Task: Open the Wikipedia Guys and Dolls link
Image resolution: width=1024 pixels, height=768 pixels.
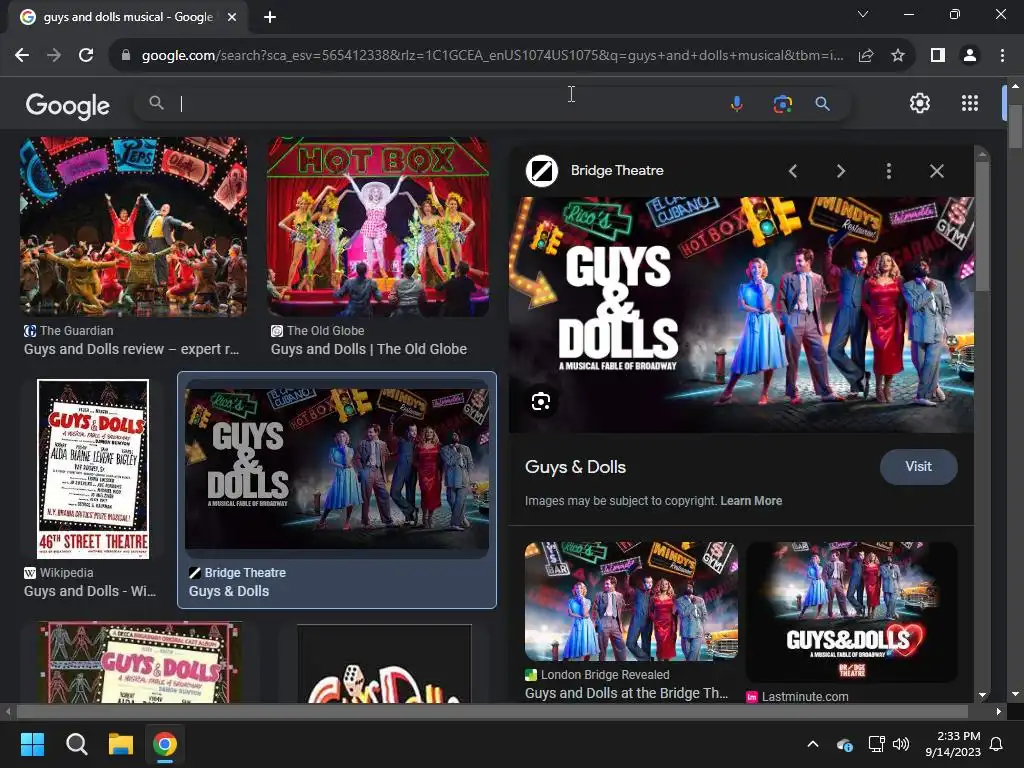Action: click(90, 591)
